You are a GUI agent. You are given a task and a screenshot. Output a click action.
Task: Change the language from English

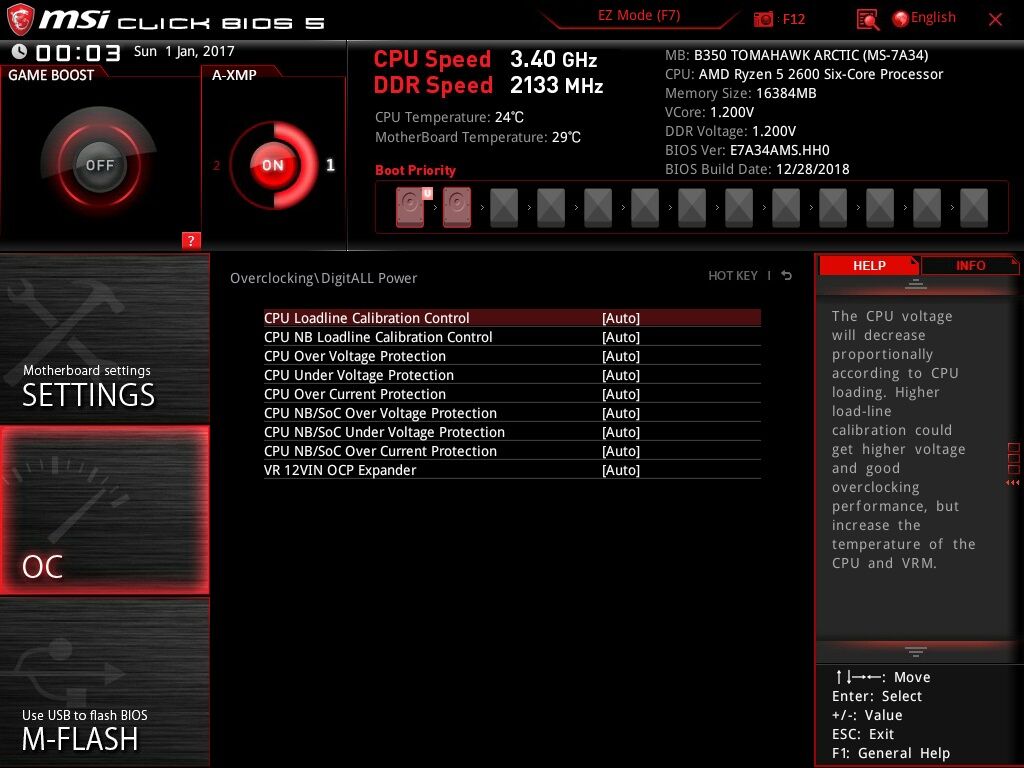[x=933, y=18]
